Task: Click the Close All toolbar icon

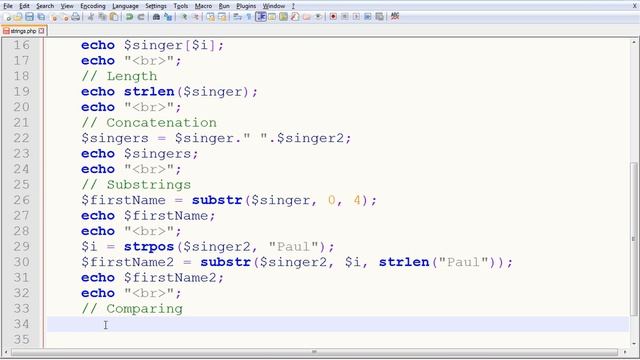Action: pos(65,17)
